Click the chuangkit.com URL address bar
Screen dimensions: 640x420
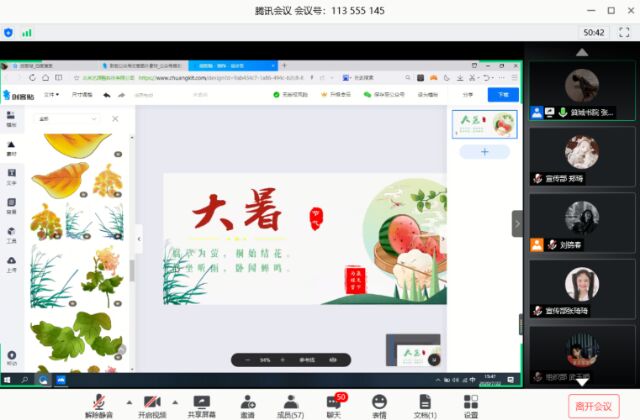[x=192, y=78]
